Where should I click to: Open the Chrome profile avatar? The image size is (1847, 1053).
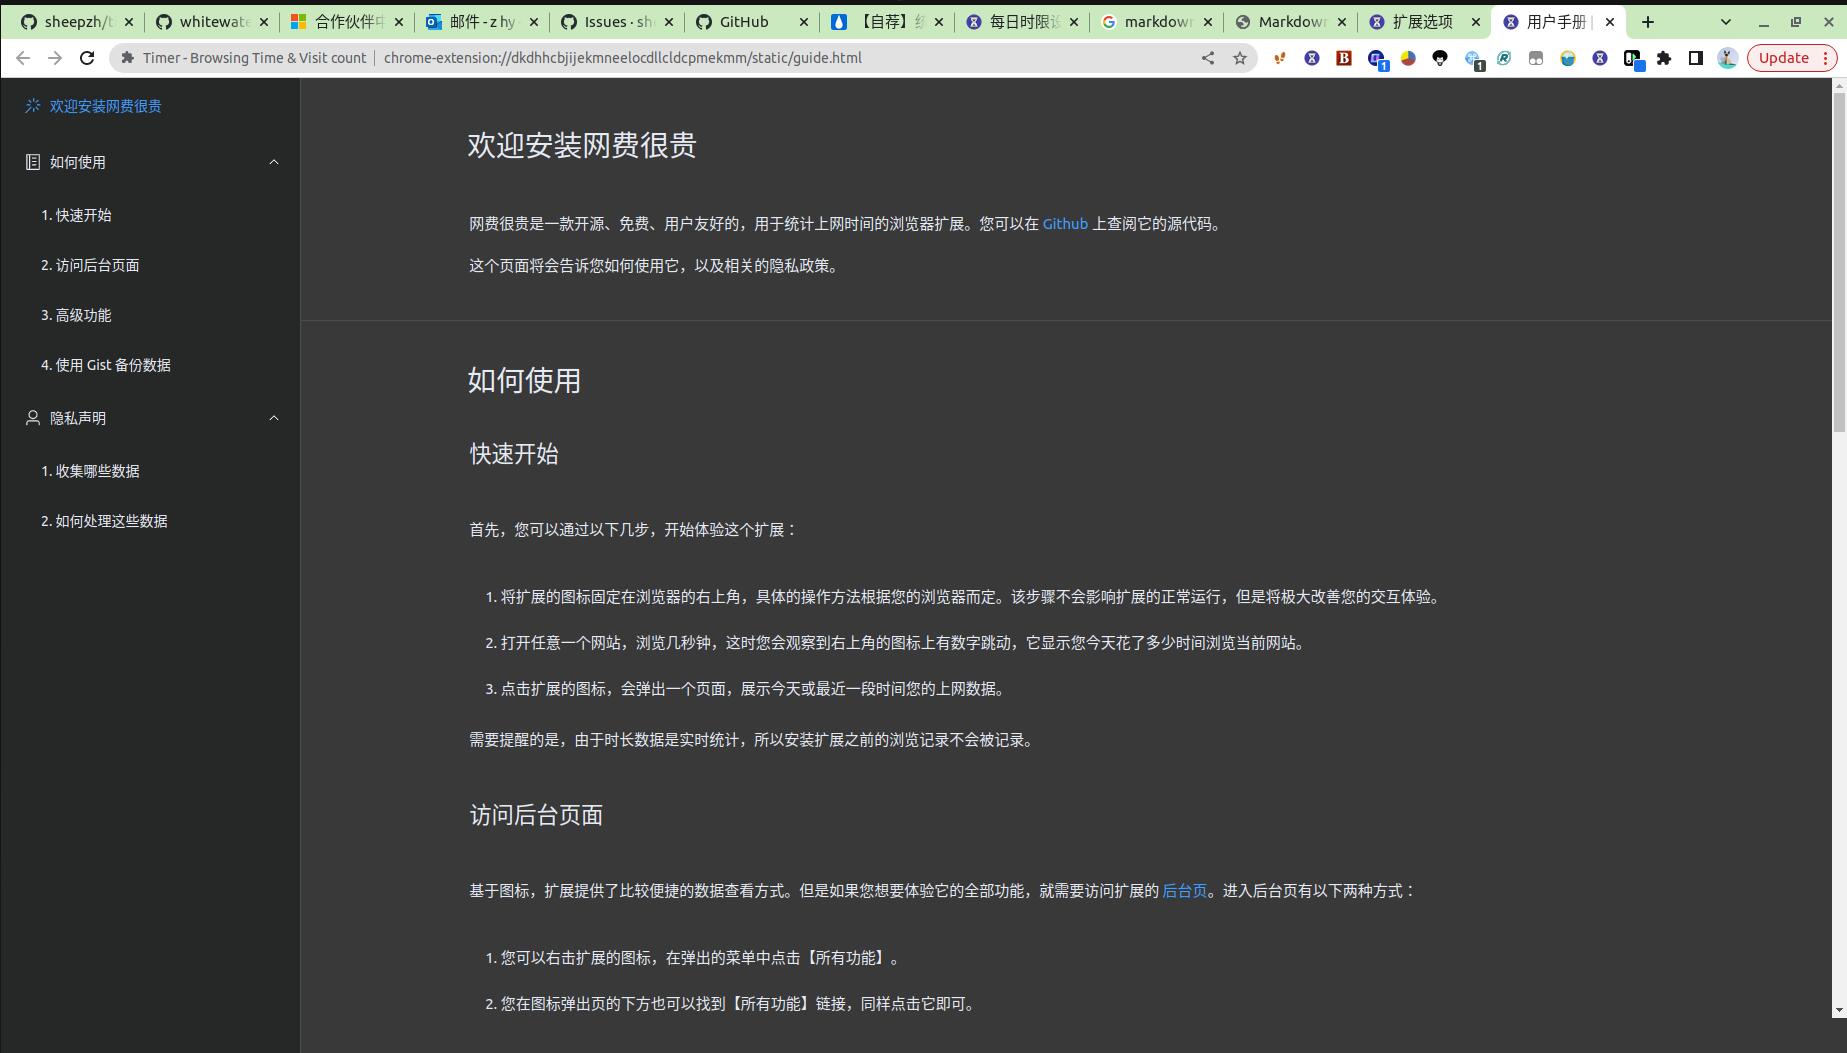pyautogui.click(x=1727, y=58)
